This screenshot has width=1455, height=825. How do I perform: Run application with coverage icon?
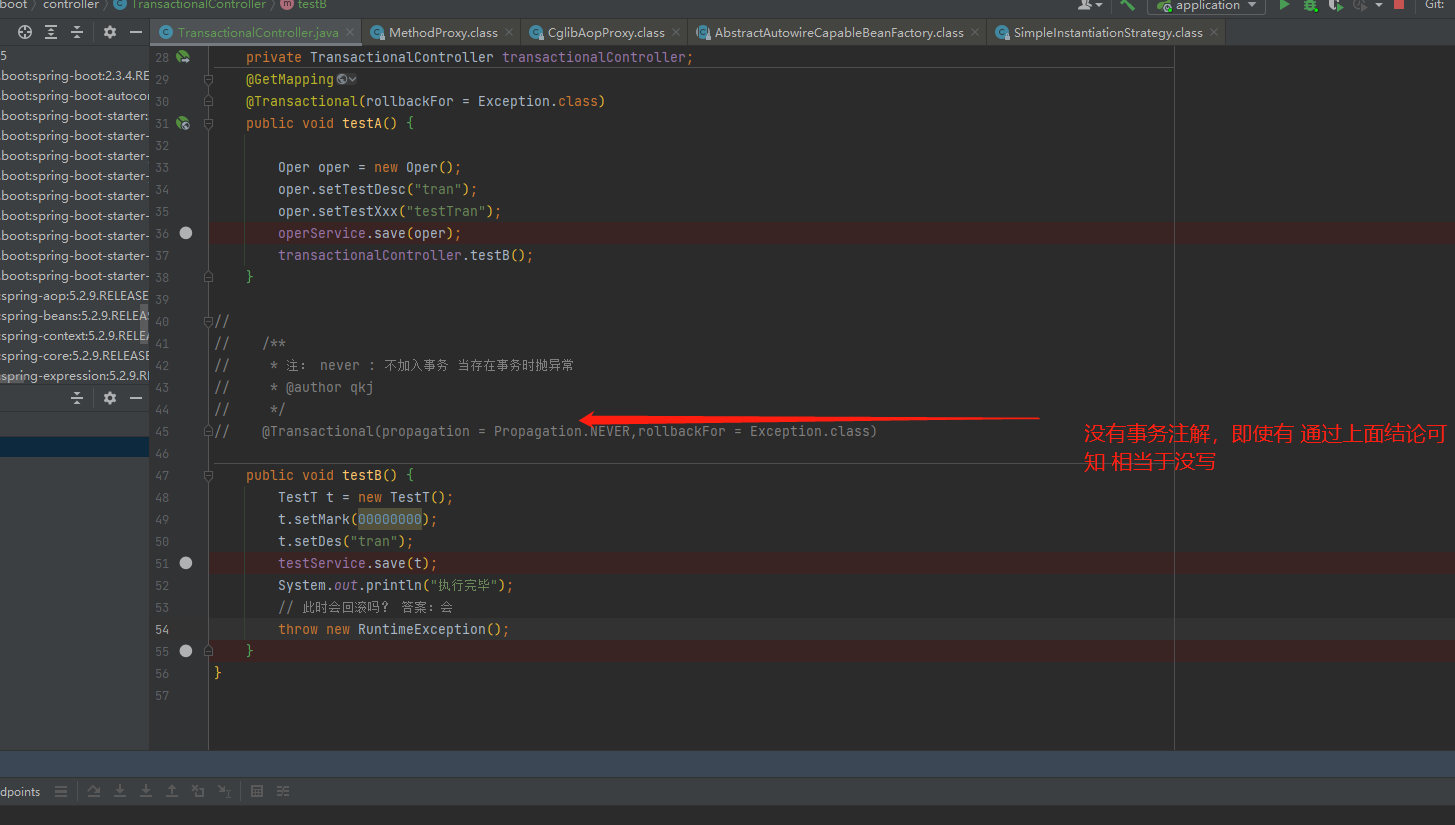(x=1335, y=5)
